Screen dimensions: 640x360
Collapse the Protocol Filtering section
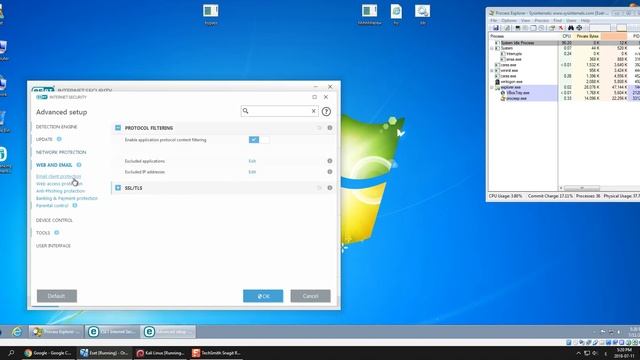point(118,128)
